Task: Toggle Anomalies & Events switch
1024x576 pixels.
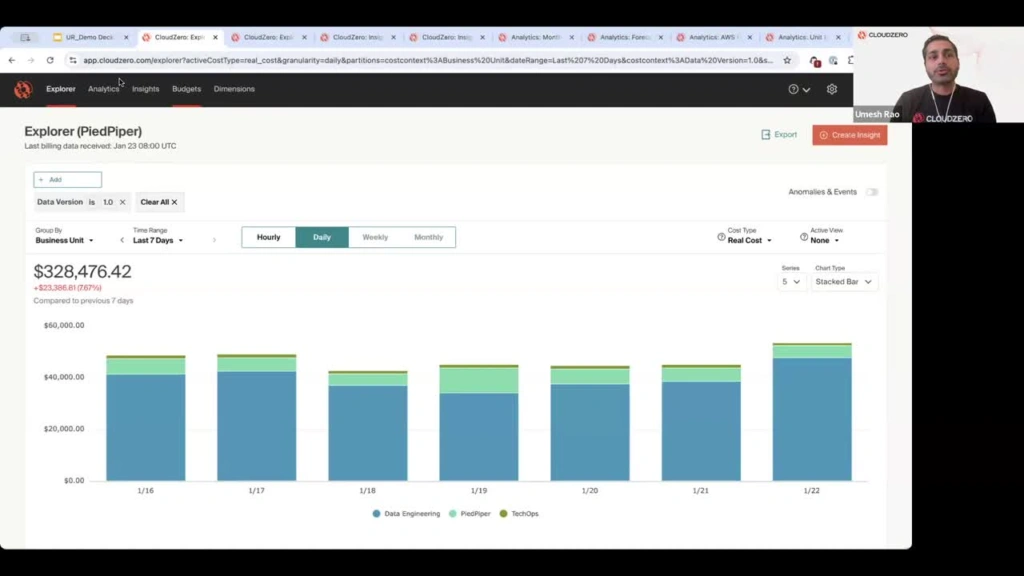Action: click(x=872, y=192)
